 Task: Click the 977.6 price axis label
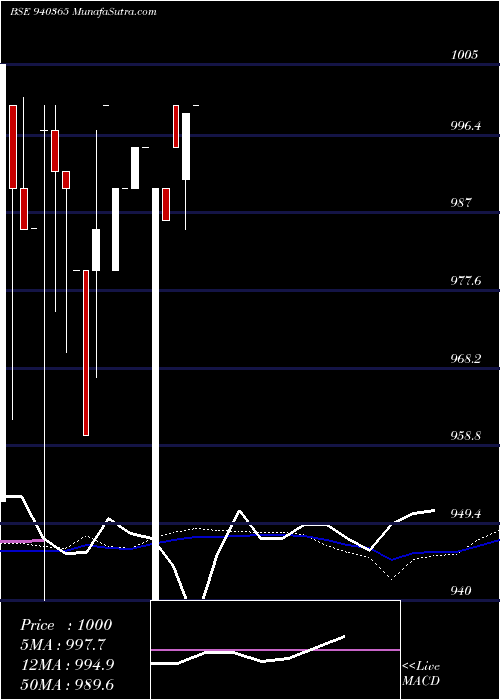(x=466, y=281)
